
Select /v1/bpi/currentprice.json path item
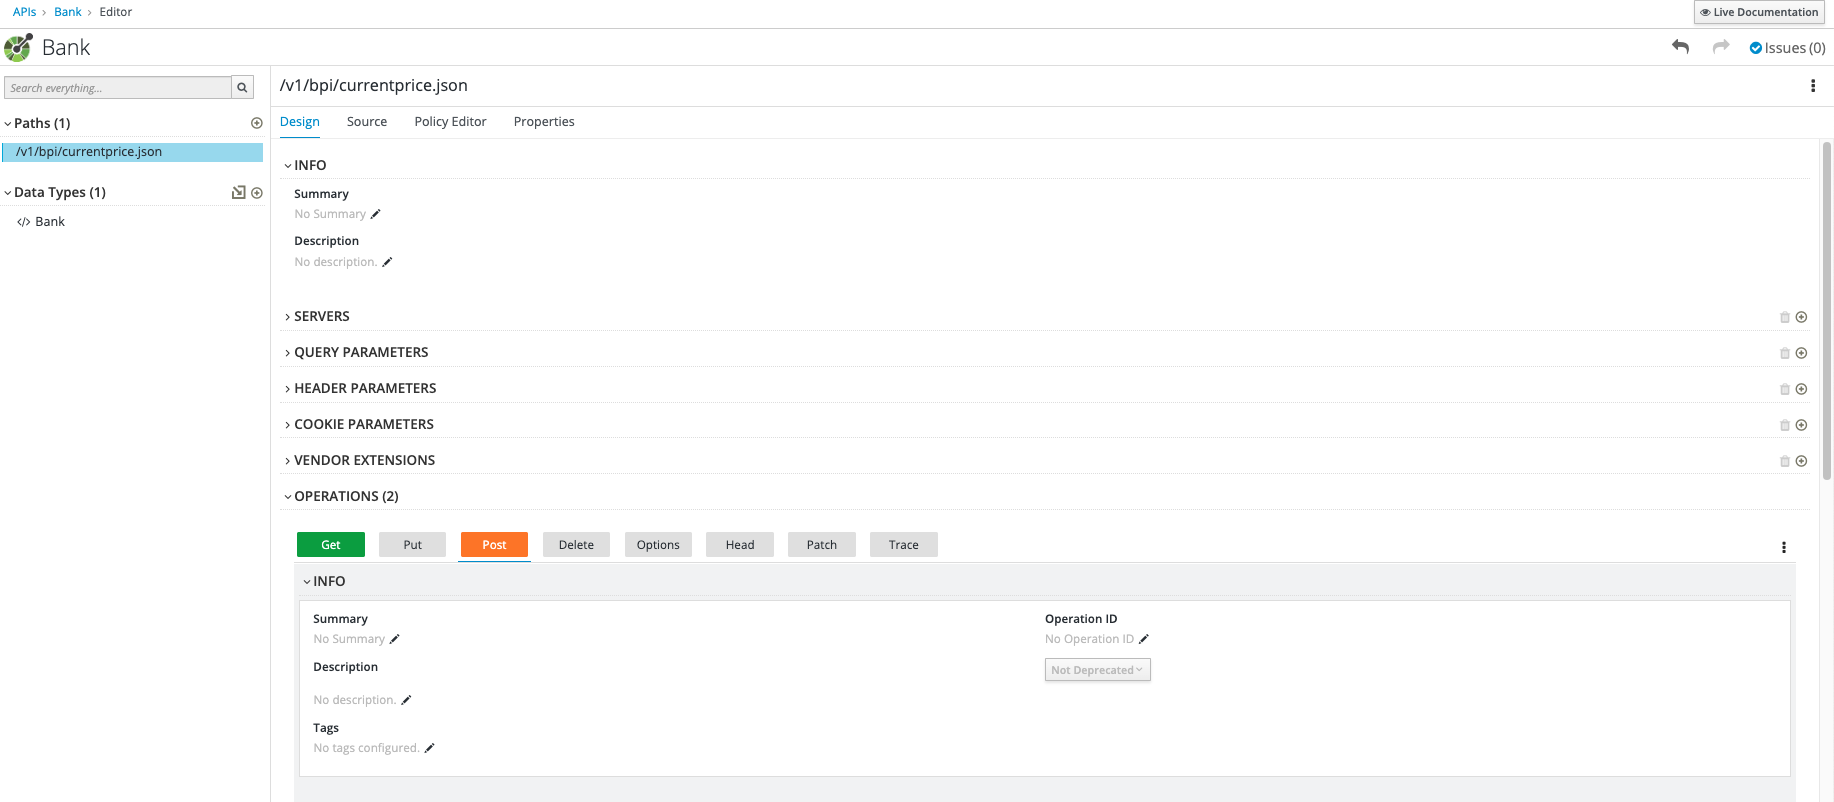coord(133,152)
